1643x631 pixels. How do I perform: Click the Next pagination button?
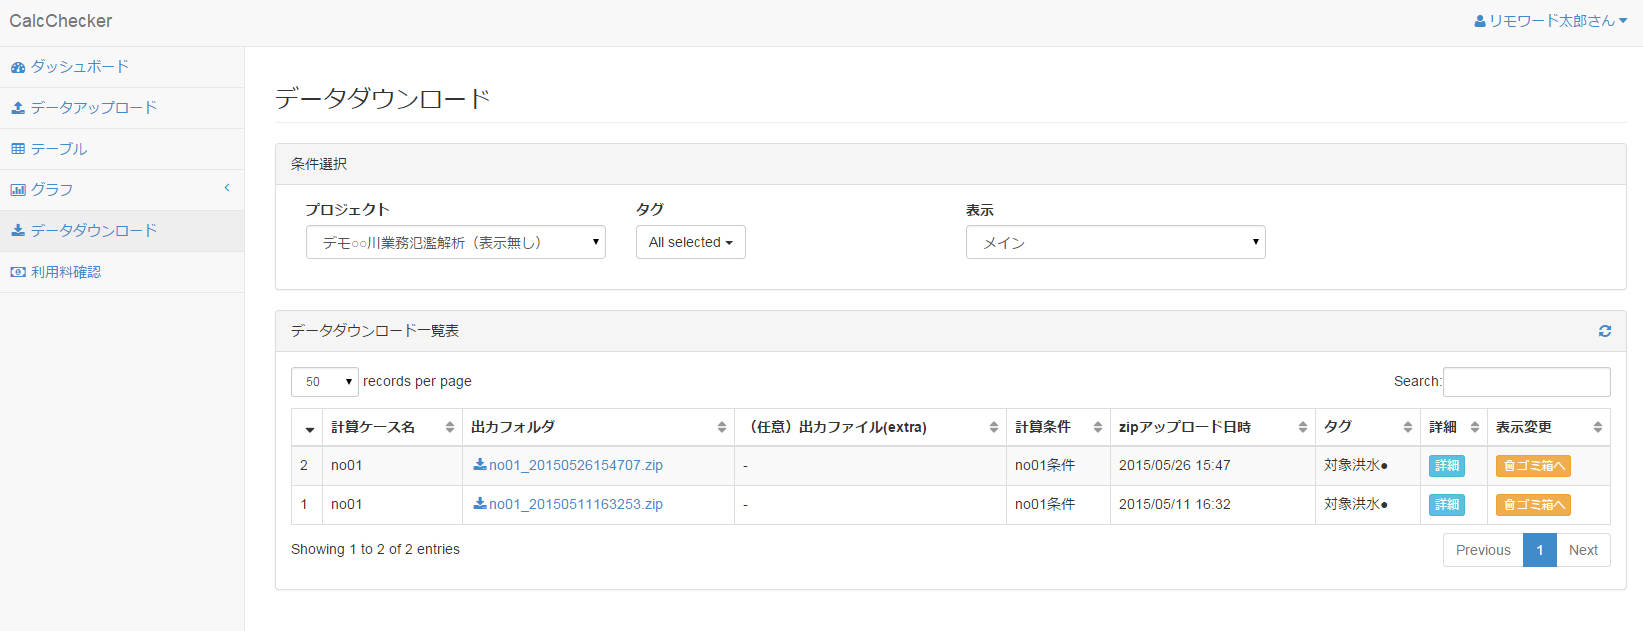[1583, 550]
